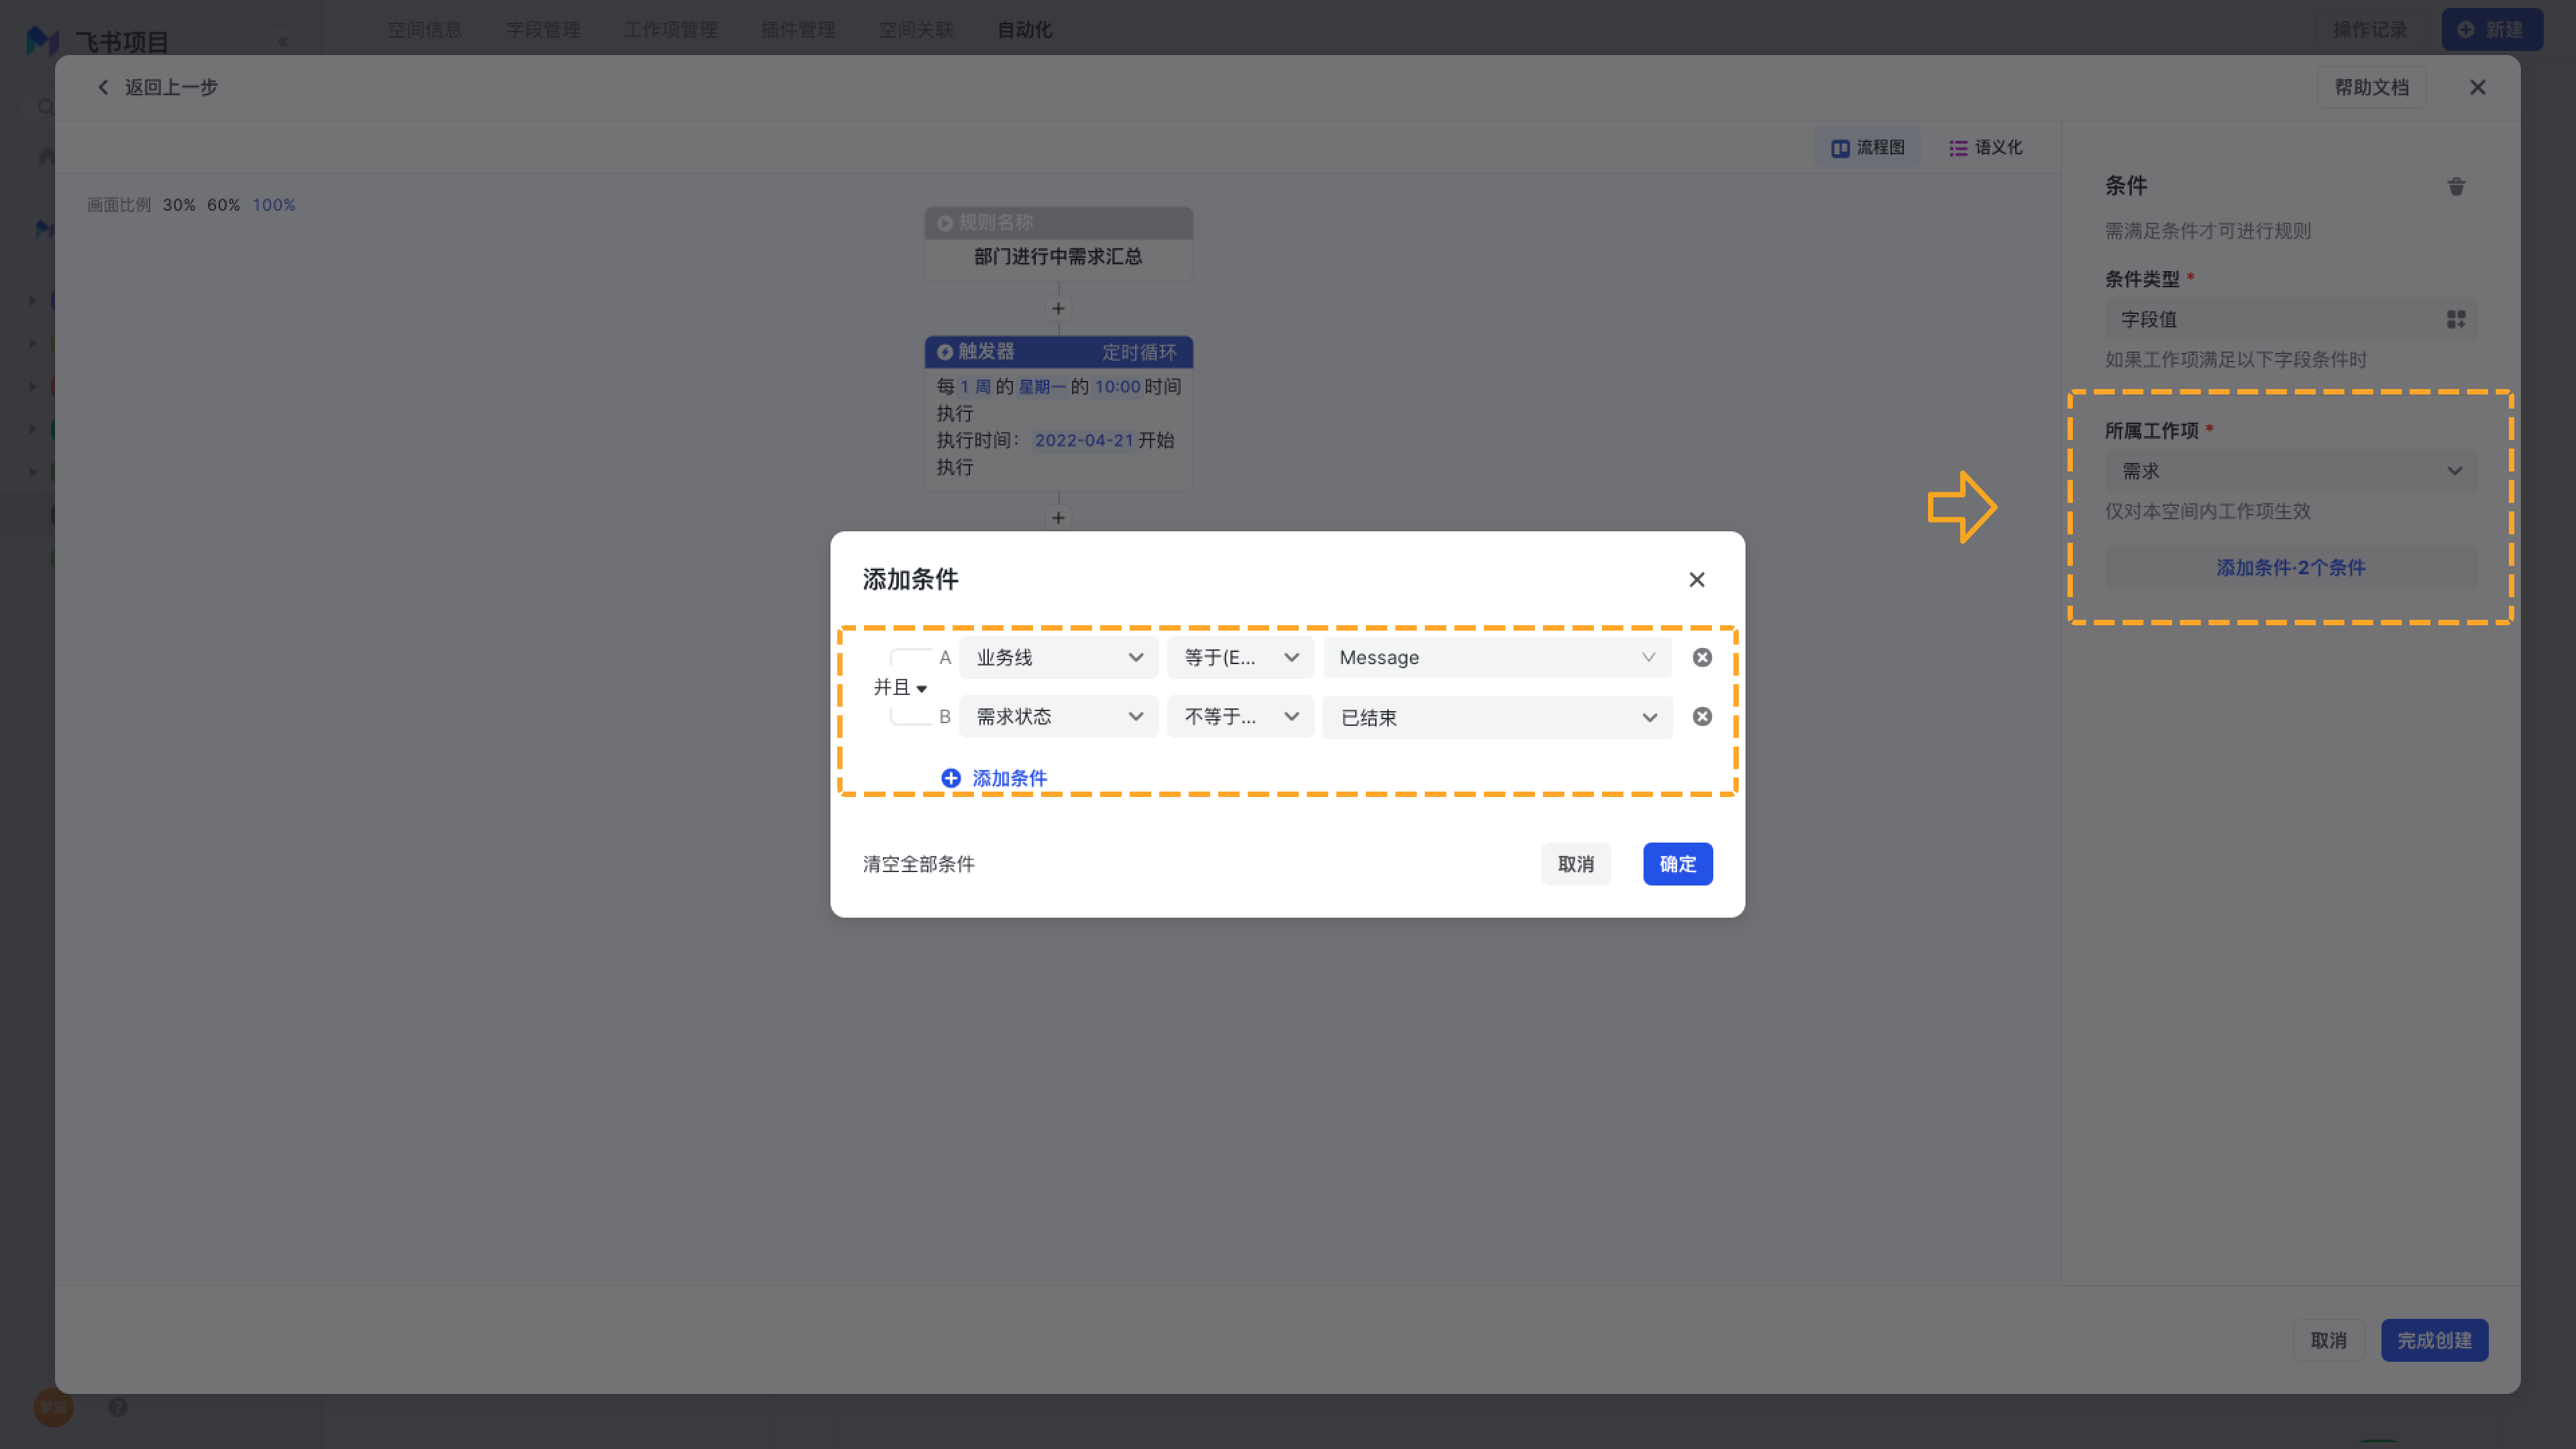Open the user avatar at bottom left
Viewport: 2576px width, 1449px height.
[53, 1407]
